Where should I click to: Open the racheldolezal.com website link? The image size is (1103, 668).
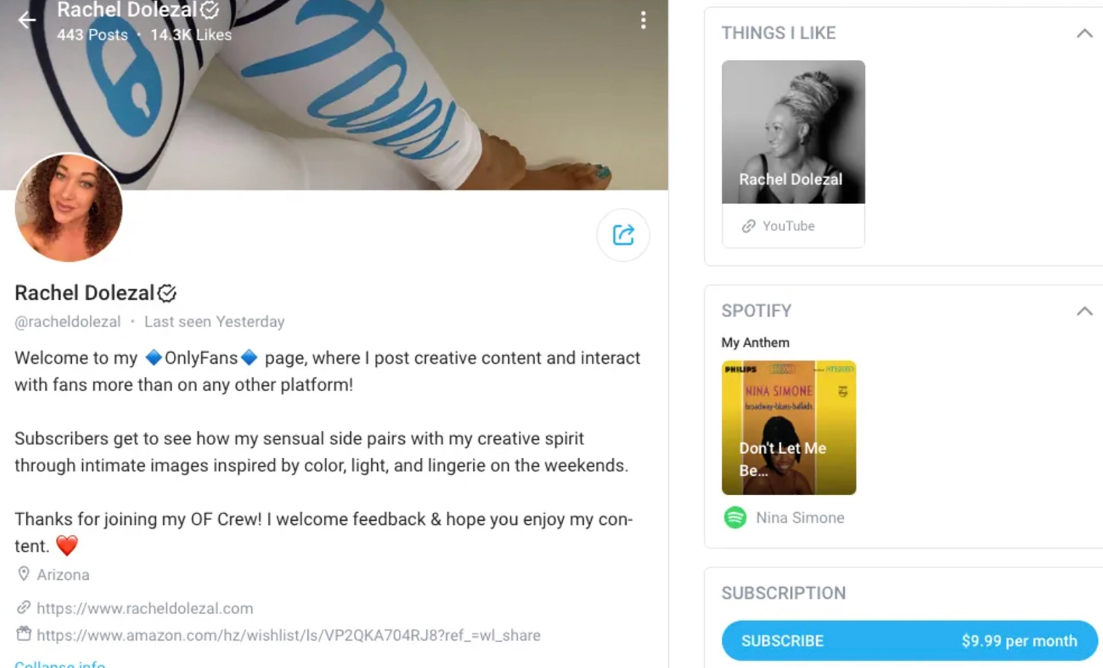[145, 608]
